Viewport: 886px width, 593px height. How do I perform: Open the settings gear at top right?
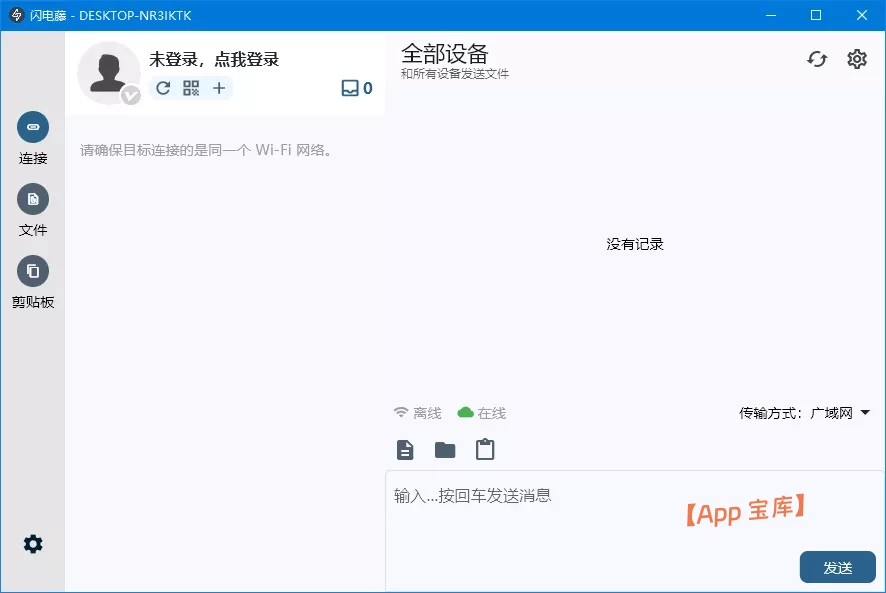point(857,59)
